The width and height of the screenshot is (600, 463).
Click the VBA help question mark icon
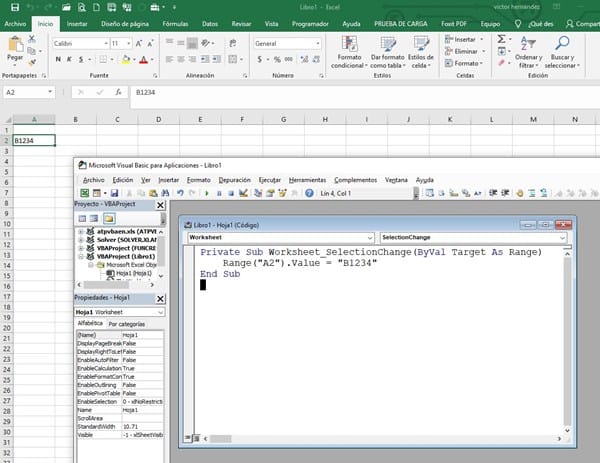tap(309, 193)
